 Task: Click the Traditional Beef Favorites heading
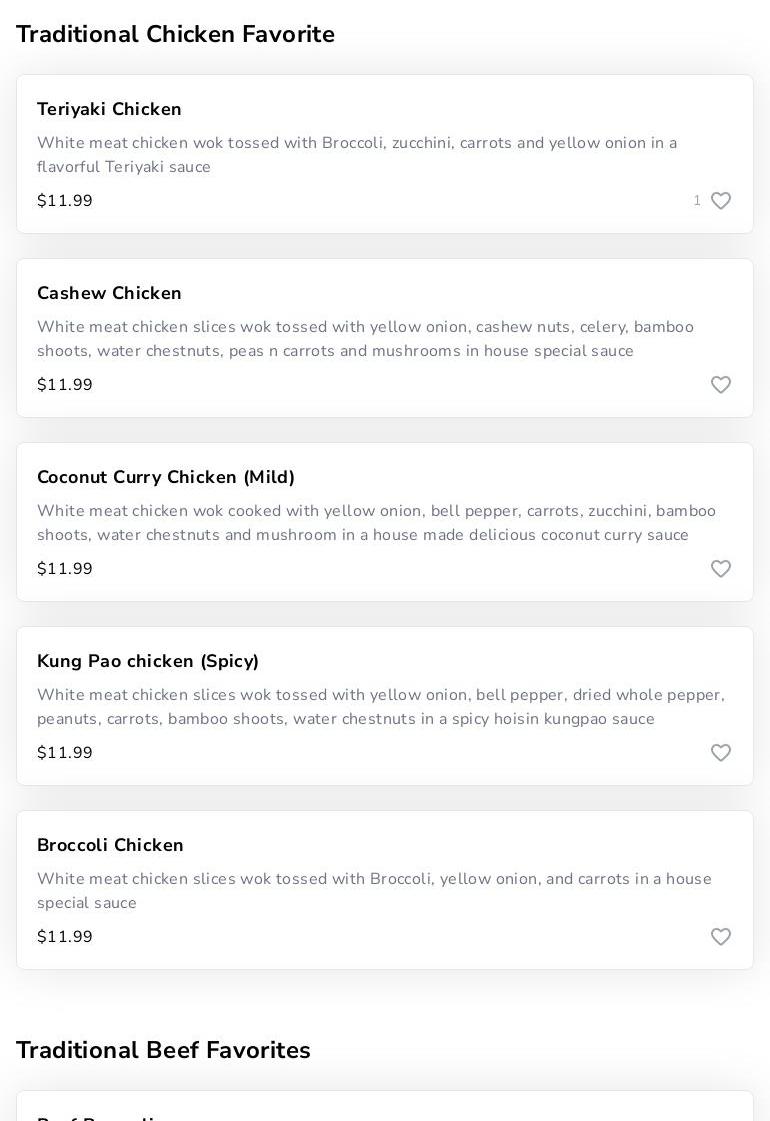(x=163, y=1050)
